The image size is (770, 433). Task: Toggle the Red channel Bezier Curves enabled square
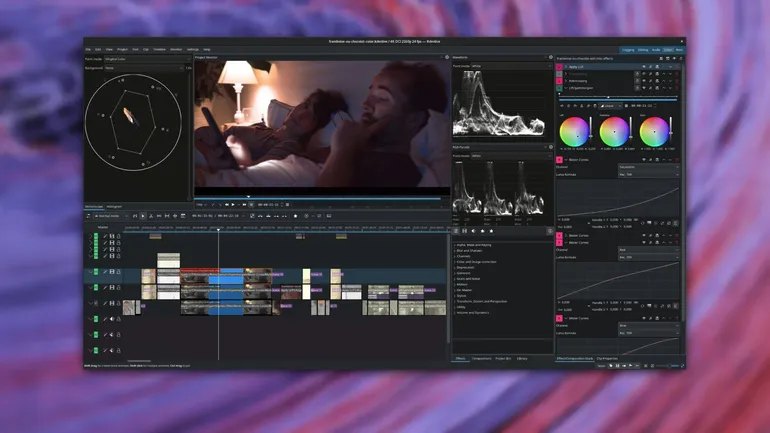[559, 243]
